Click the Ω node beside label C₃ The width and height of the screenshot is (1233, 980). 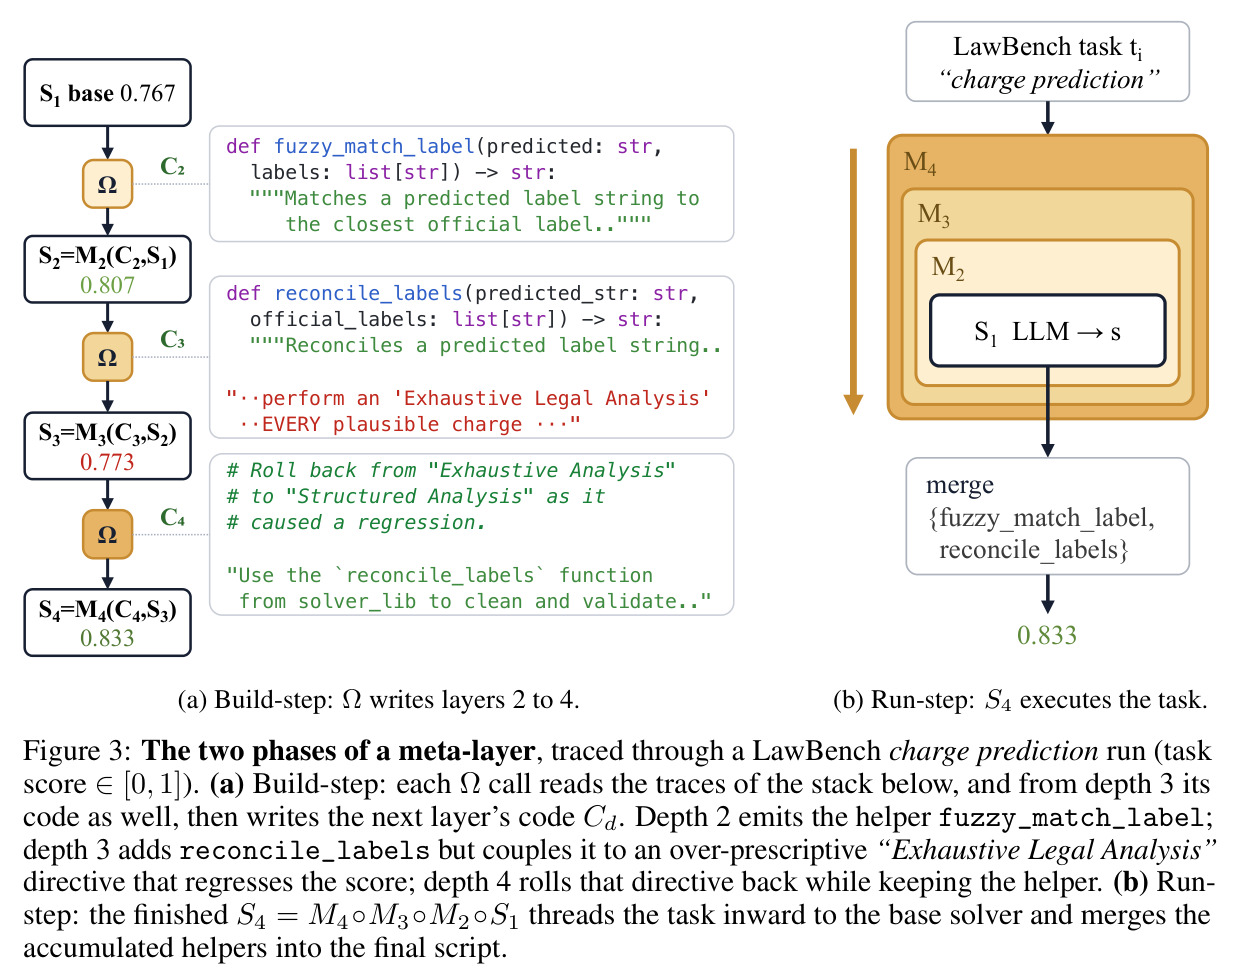pyautogui.click(x=107, y=358)
